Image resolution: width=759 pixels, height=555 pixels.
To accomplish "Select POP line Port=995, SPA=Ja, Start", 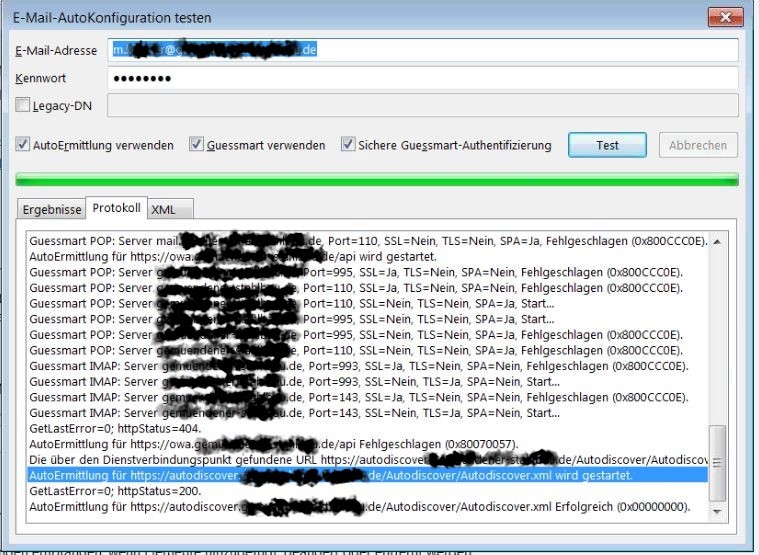I will coord(291,319).
